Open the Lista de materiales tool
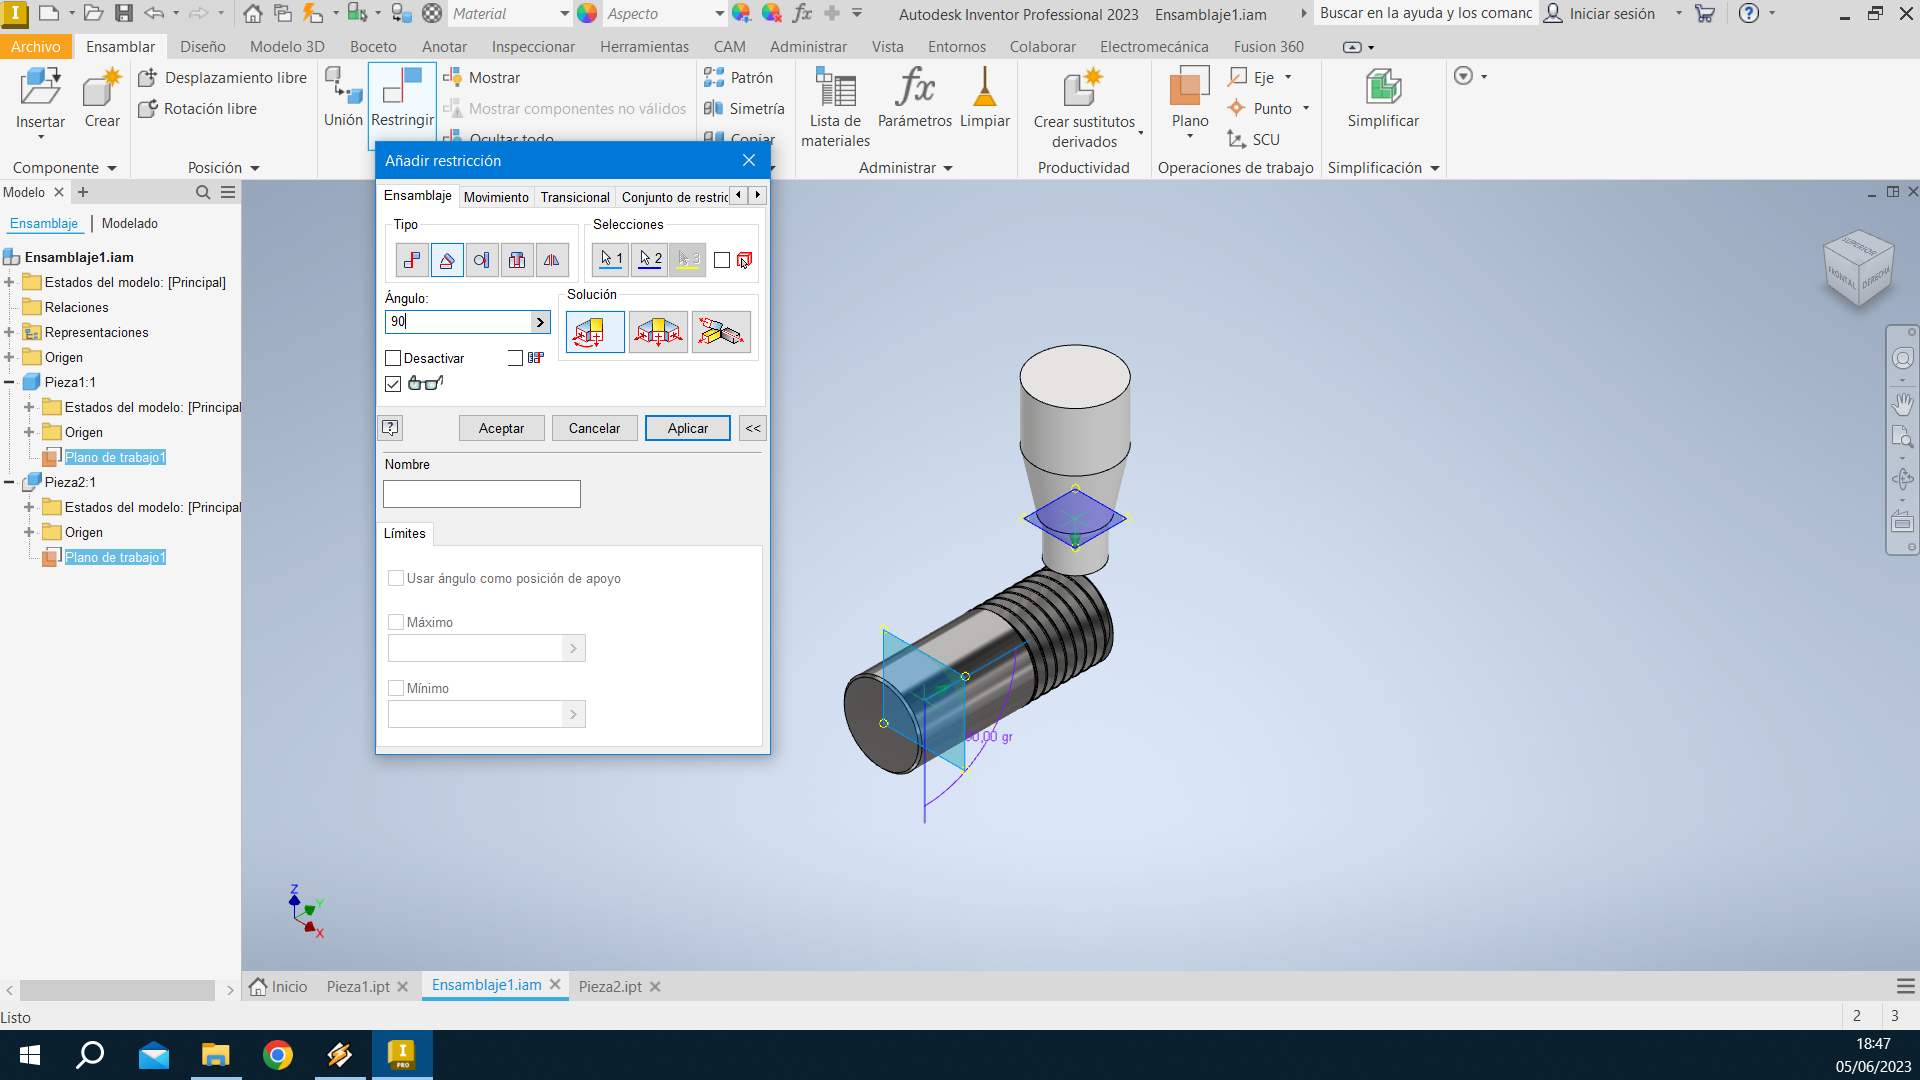The height and width of the screenshot is (1080, 1920). tap(836, 100)
